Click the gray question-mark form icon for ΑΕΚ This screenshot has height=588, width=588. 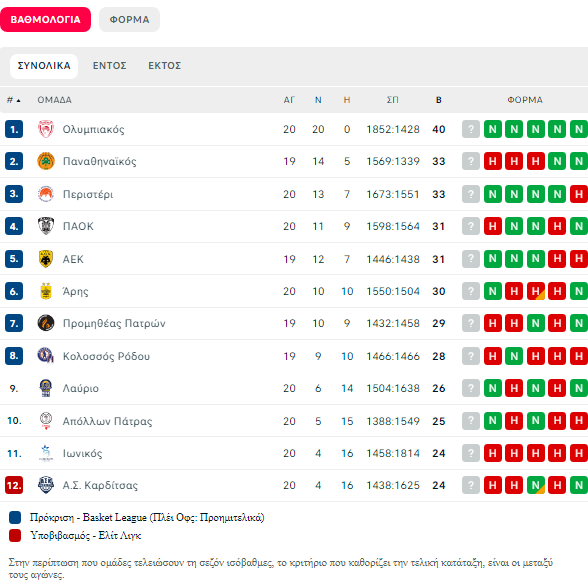click(471, 259)
